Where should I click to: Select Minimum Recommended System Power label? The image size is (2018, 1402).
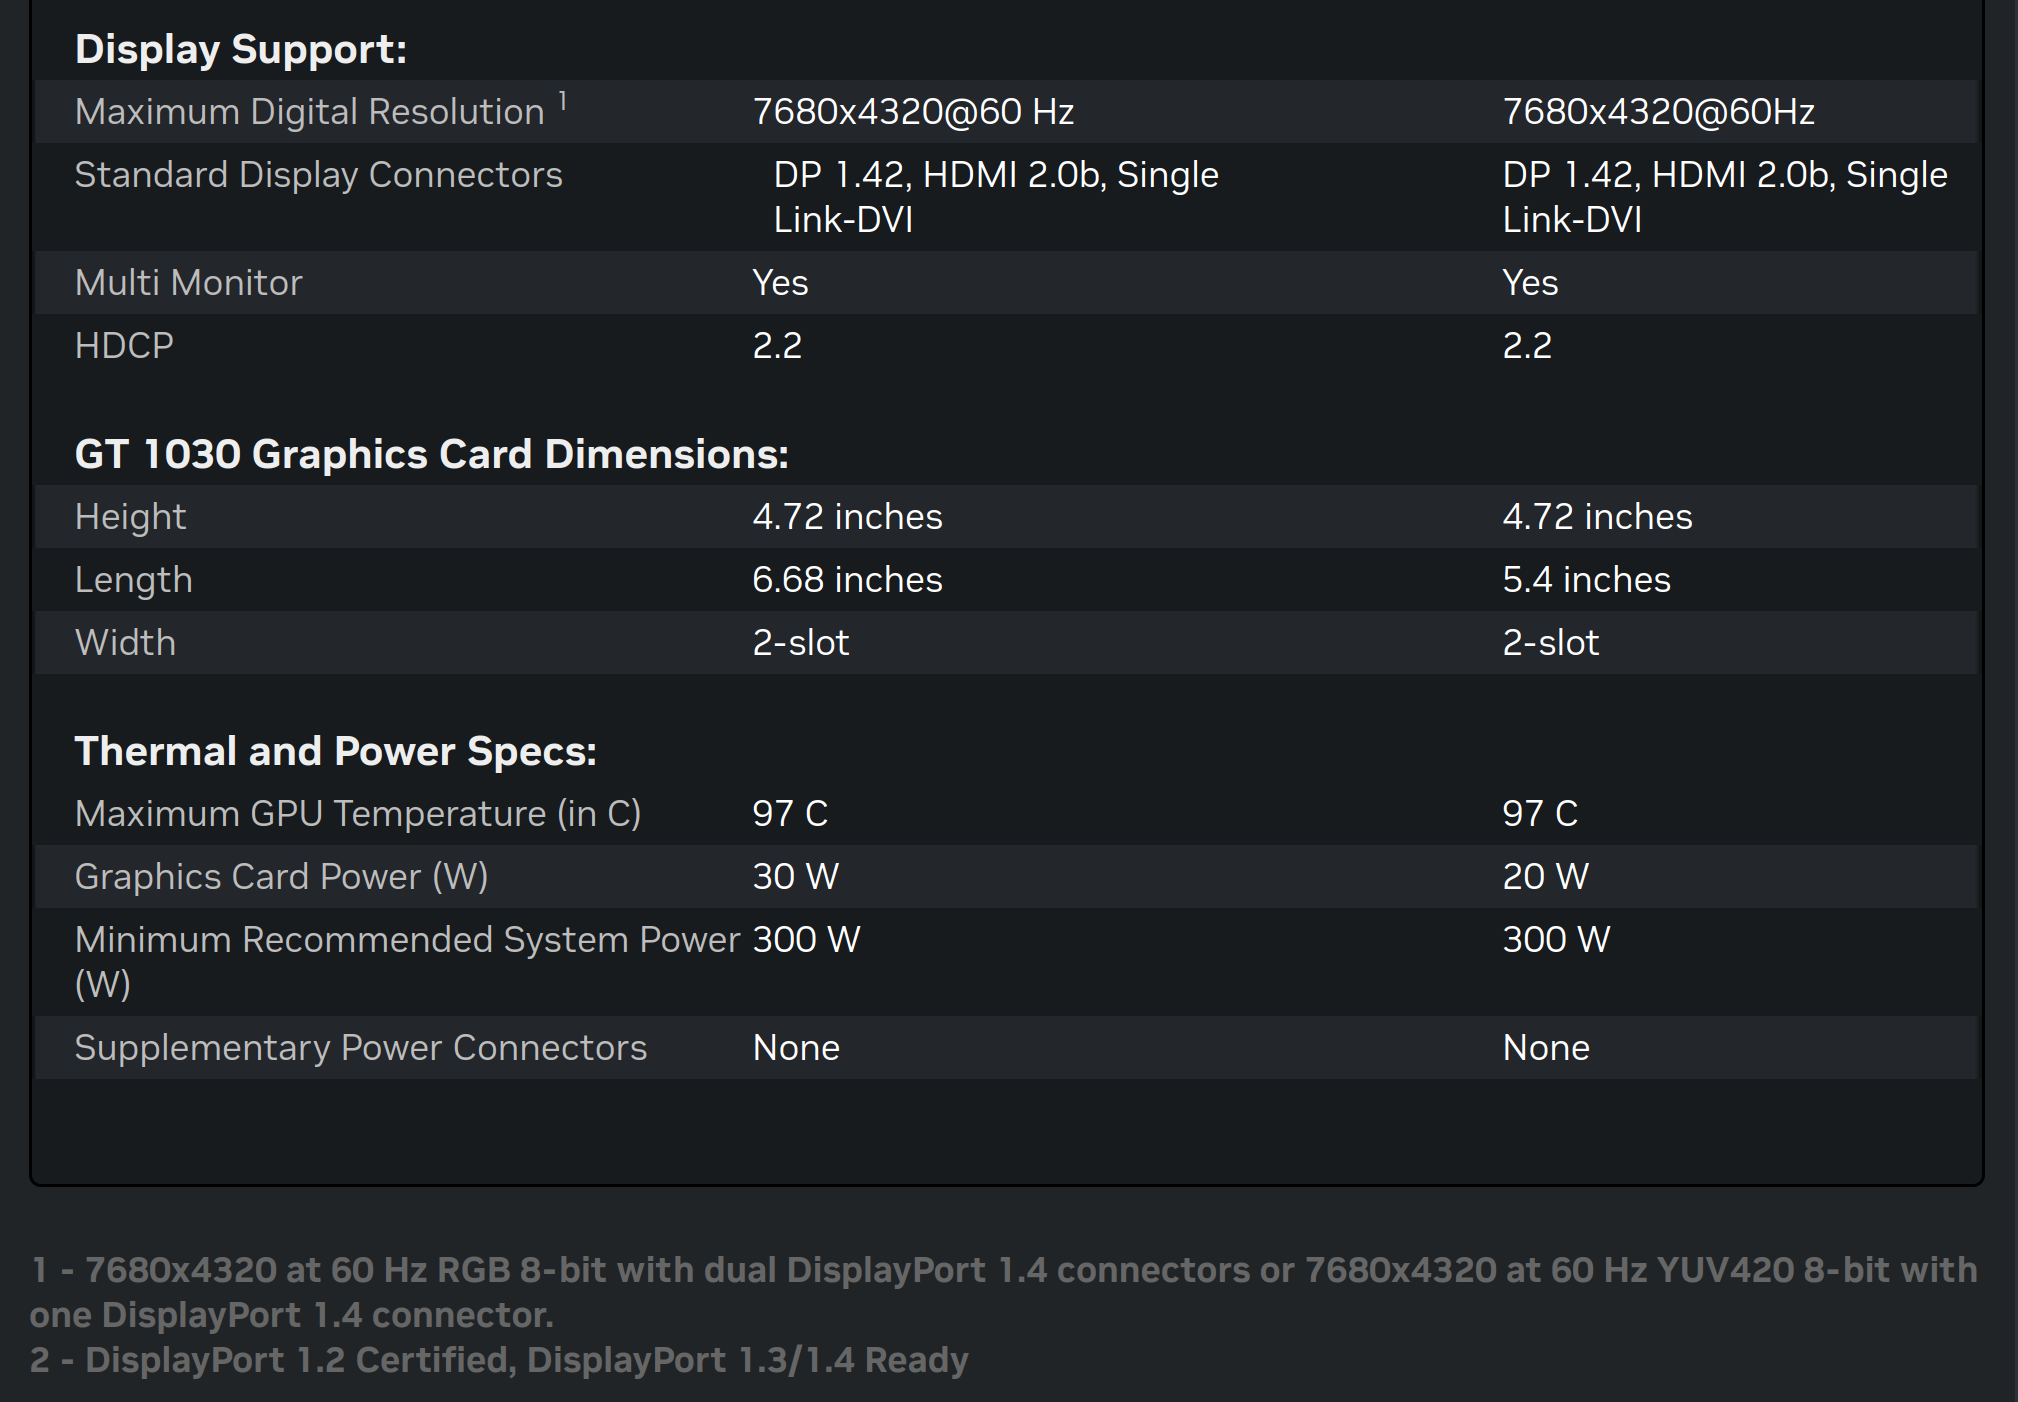[x=407, y=961]
